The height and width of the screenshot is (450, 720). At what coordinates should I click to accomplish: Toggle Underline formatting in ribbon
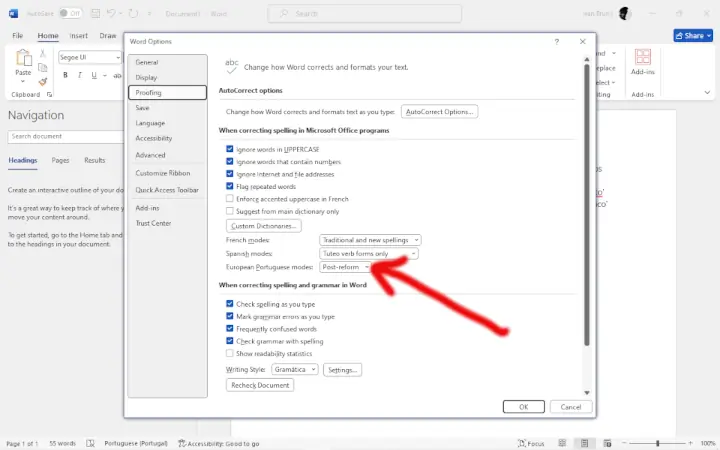94,75
